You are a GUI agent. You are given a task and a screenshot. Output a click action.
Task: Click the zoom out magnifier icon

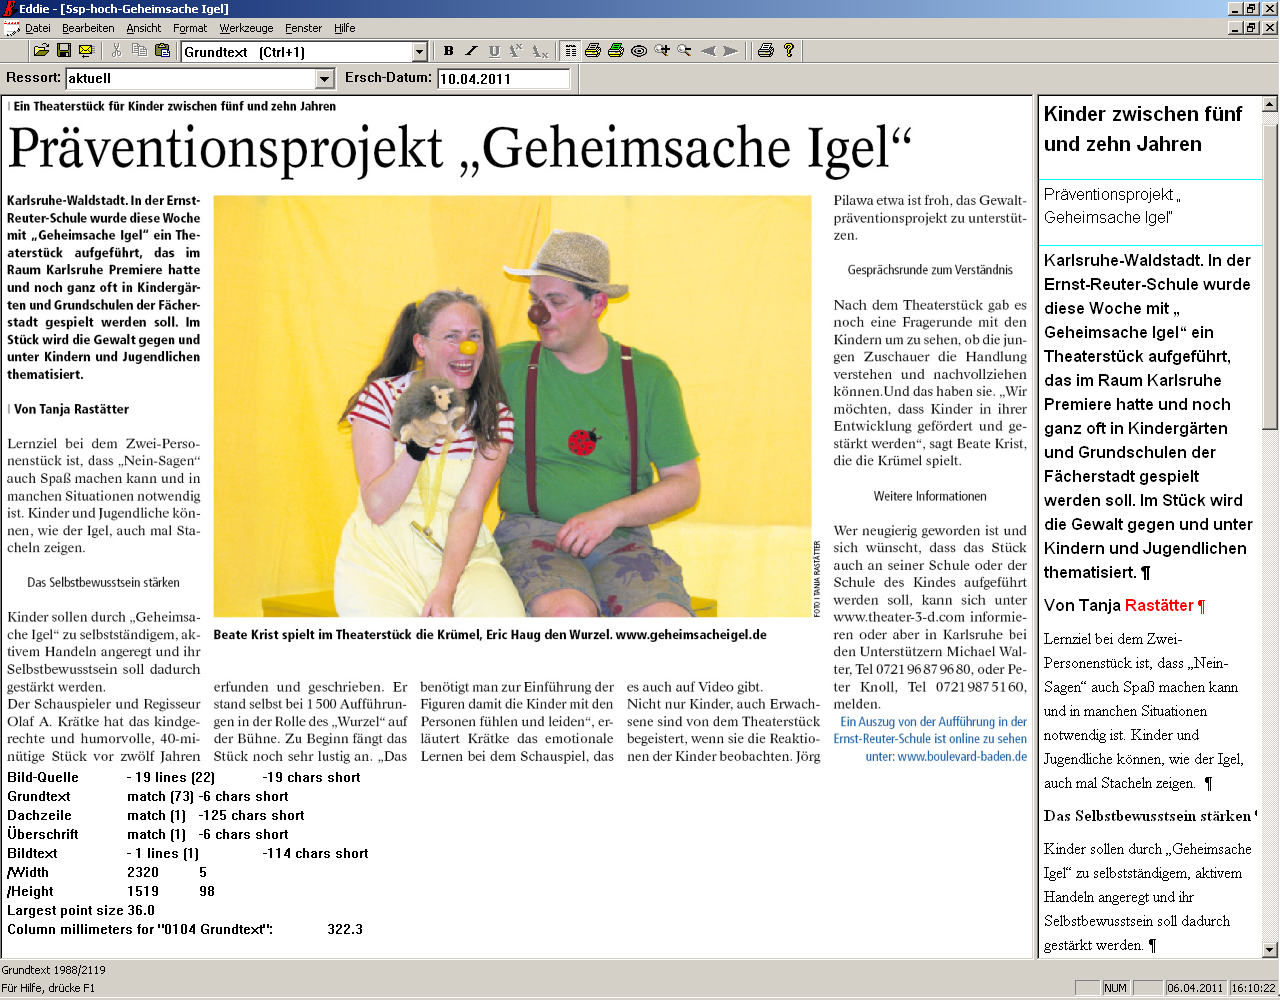(685, 50)
